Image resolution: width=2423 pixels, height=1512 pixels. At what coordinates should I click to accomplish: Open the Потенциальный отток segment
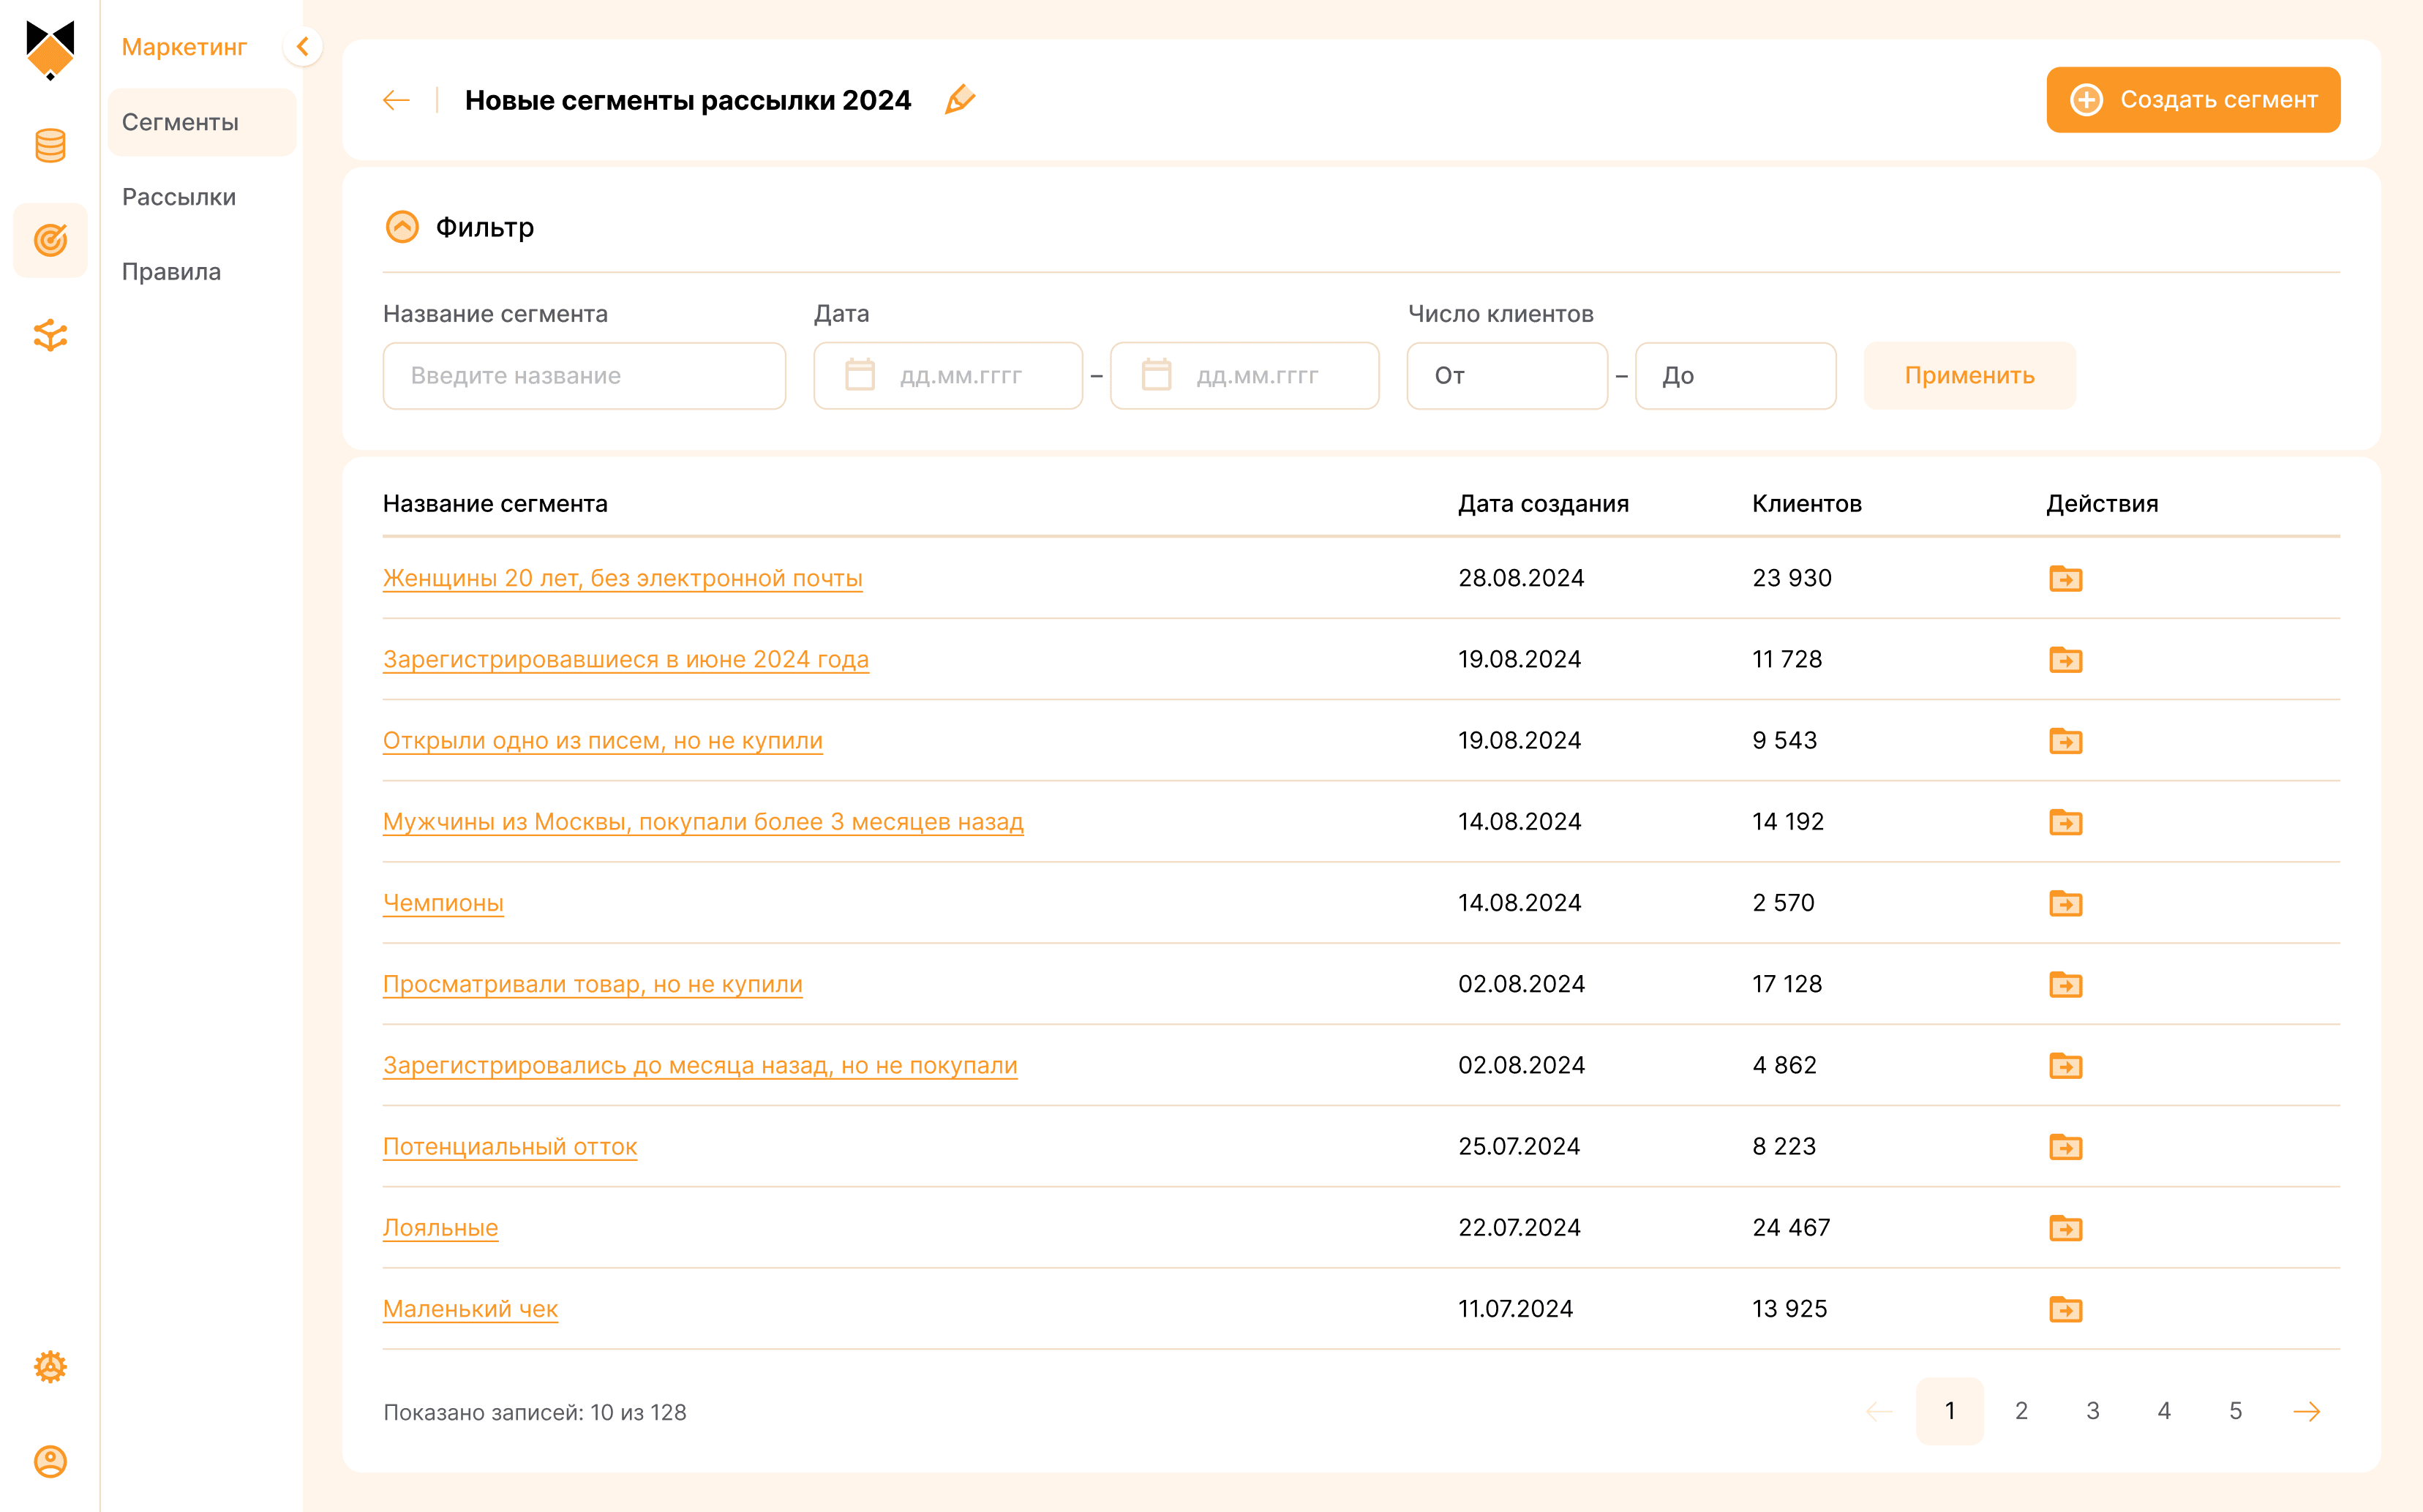510,1146
